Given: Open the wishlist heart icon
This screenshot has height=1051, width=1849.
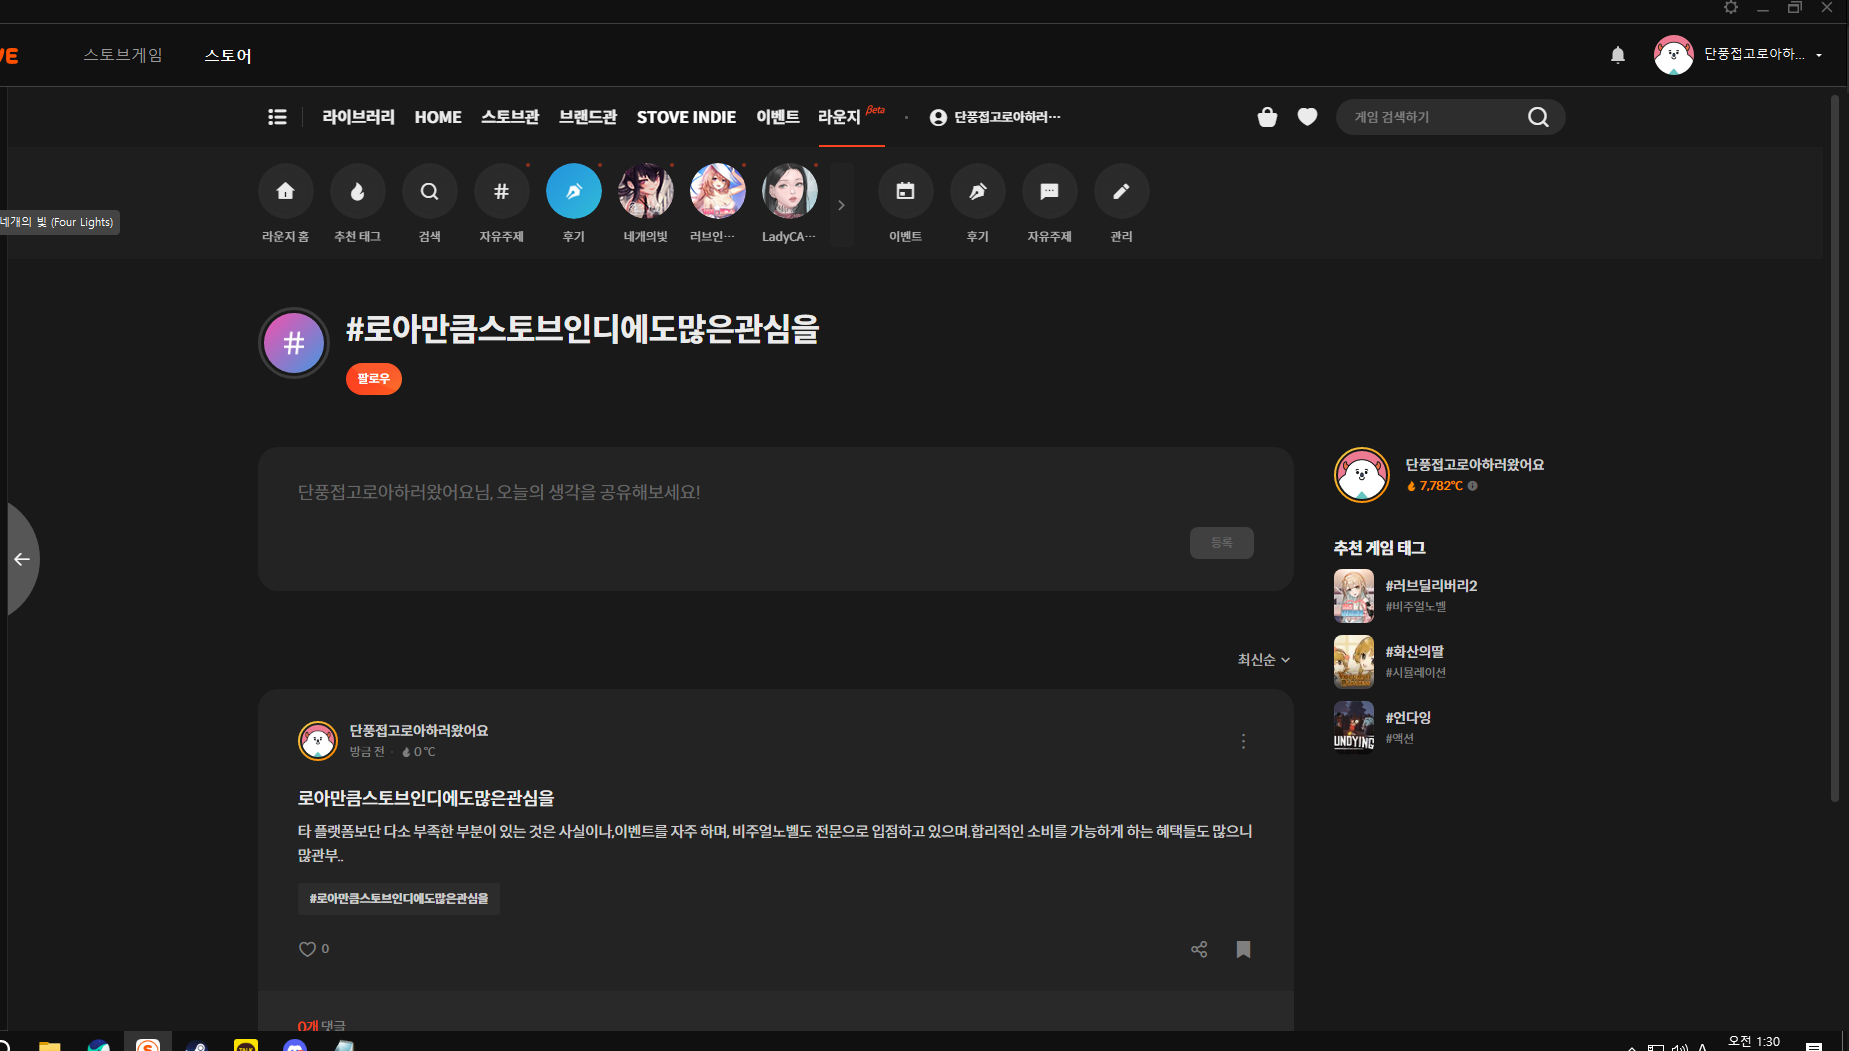Looking at the screenshot, I should 1307,117.
